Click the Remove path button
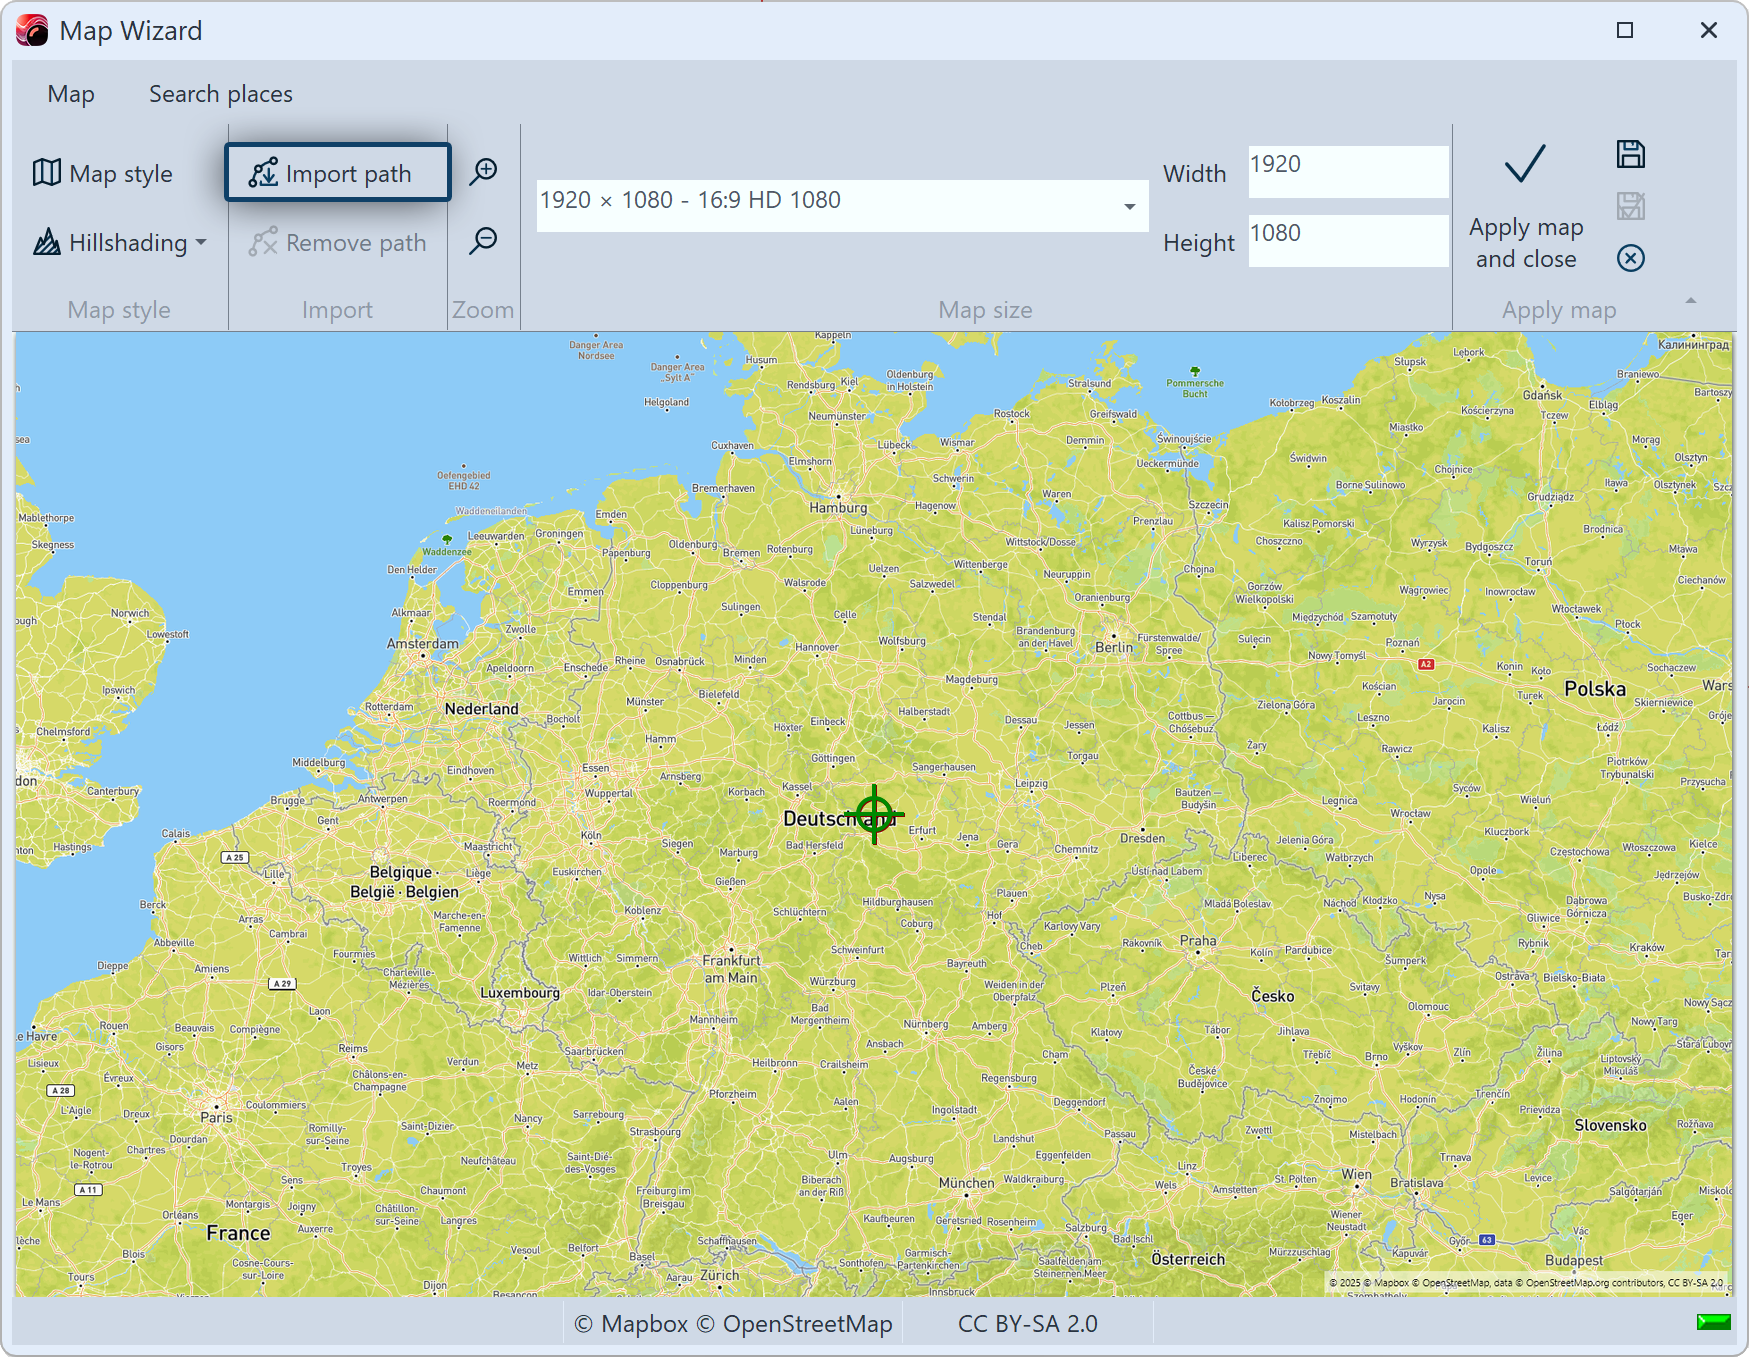 (x=338, y=243)
